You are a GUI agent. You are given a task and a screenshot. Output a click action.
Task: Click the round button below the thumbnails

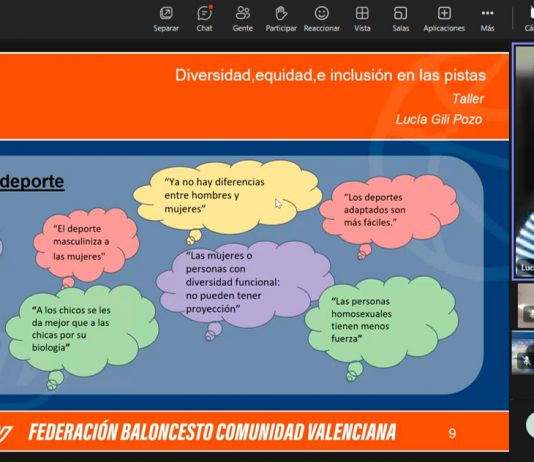(530, 425)
